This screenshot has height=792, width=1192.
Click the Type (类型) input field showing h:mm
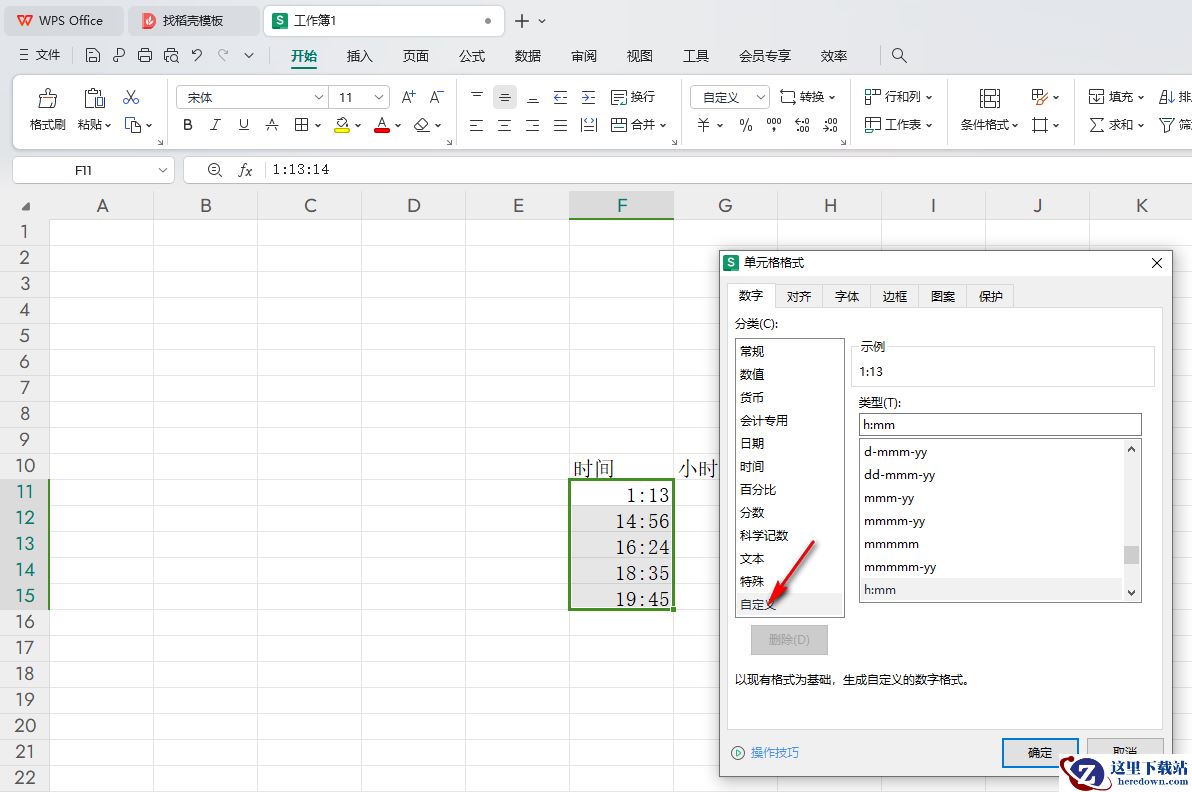(x=1000, y=425)
